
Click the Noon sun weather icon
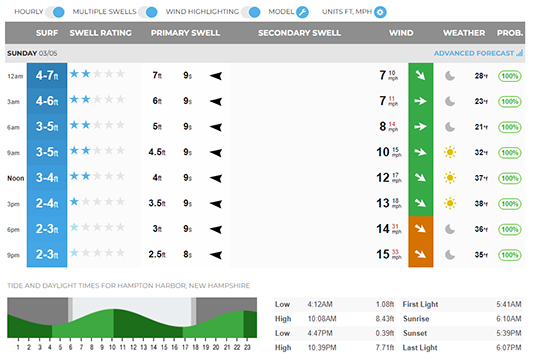coord(450,178)
